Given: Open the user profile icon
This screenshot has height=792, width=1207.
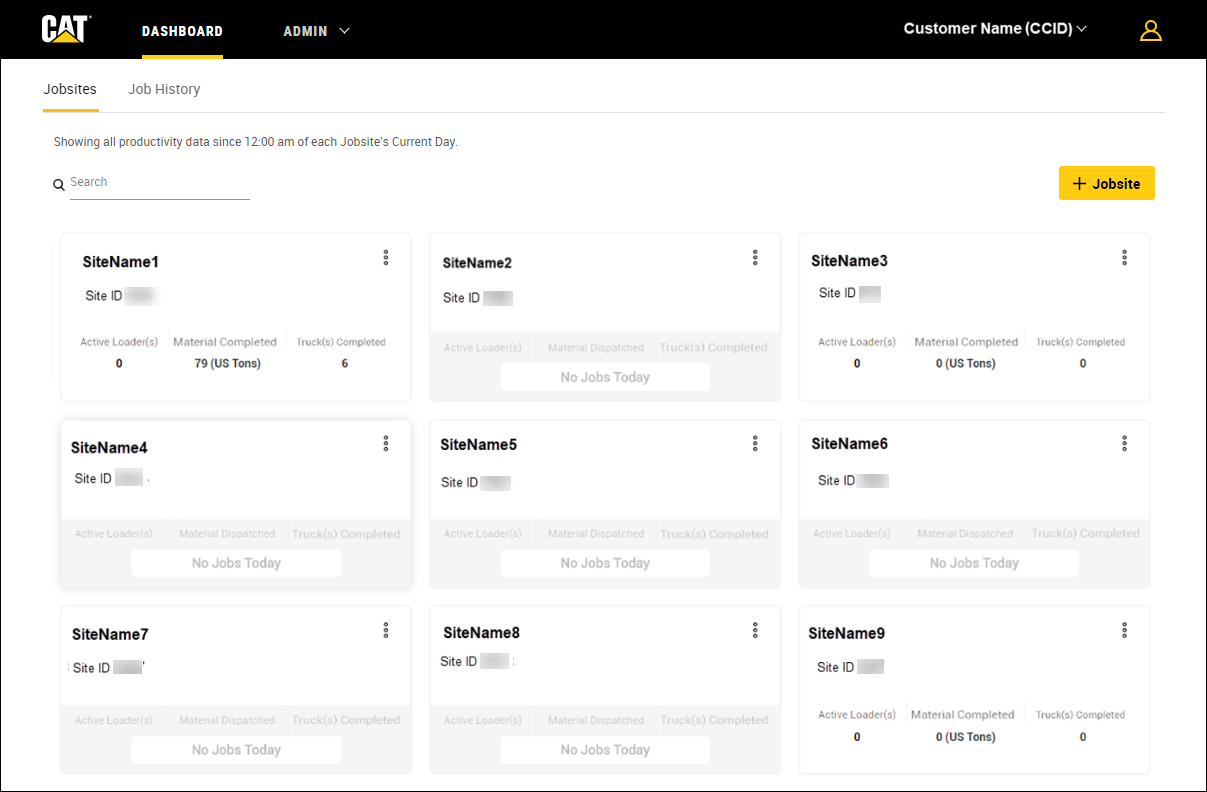Looking at the screenshot, I should 1150,31.
